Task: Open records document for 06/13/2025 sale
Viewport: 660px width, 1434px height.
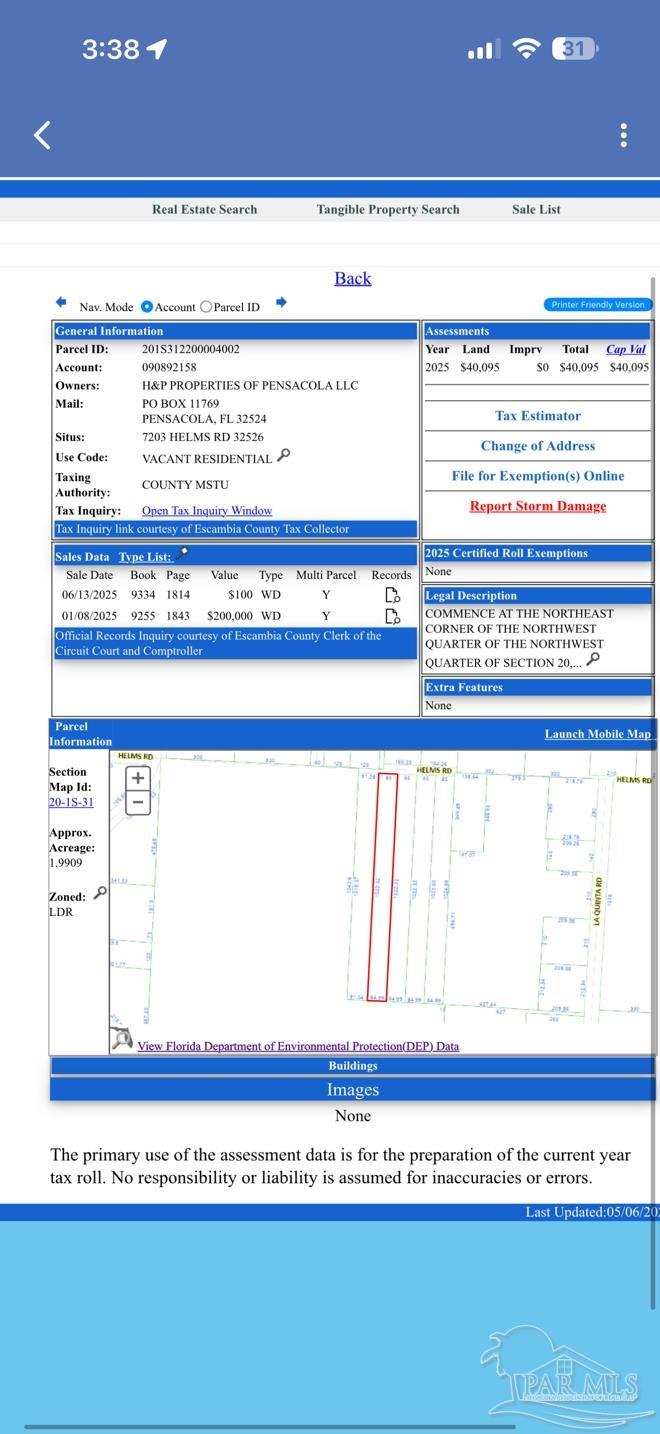Action: tap(392, 595)
